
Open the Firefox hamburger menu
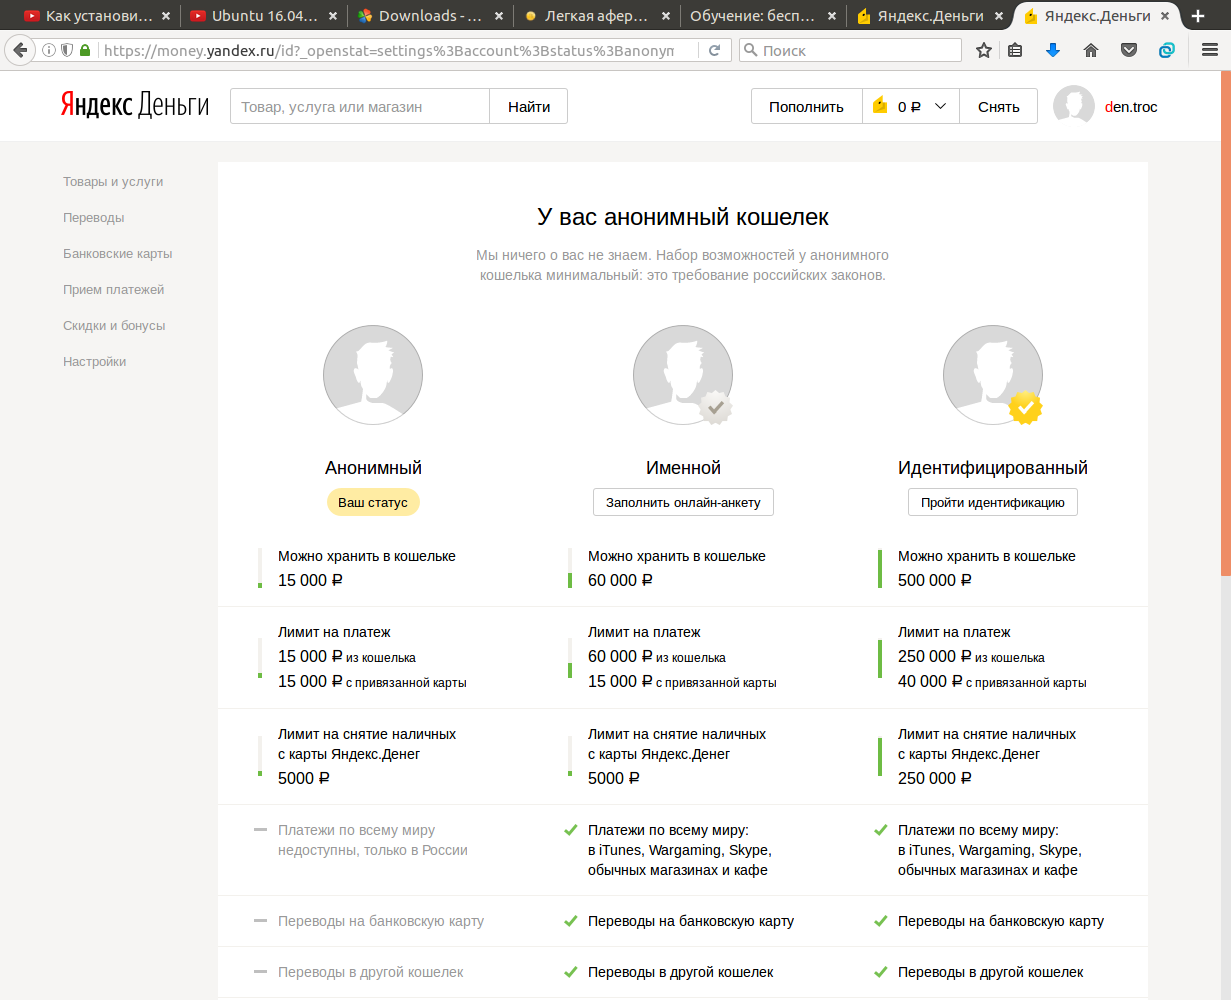(1209, 50)
